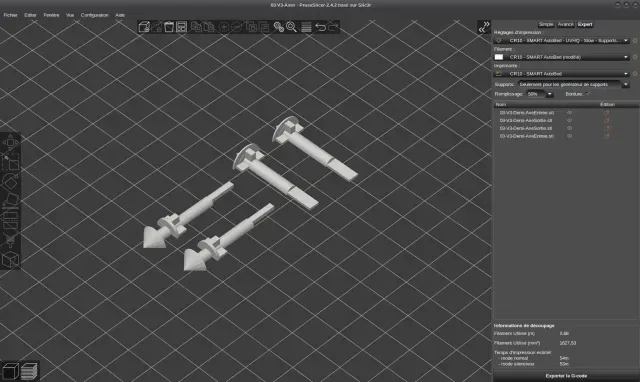Click edit icon of last 03-V3-Demi-AxeEntree.stl row

(x=607, y=136)
